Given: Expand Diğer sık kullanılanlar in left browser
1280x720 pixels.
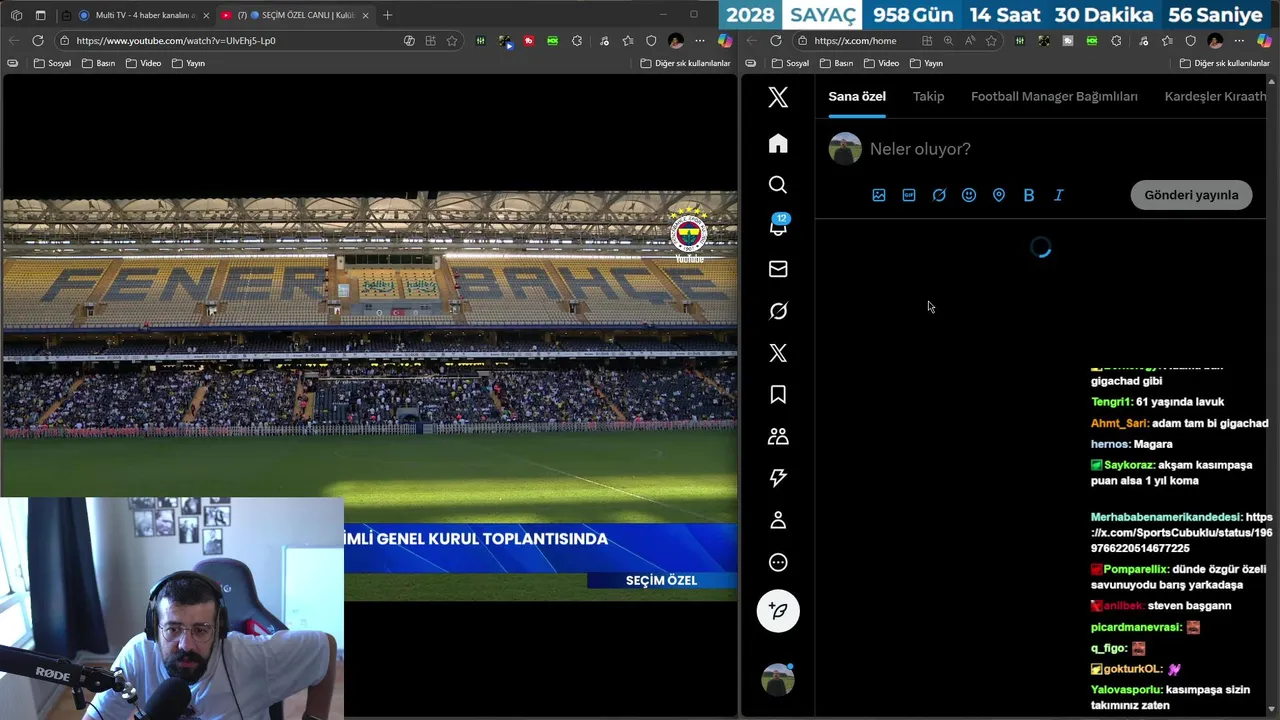Looking at the screenshot, I should pos(686,63).
